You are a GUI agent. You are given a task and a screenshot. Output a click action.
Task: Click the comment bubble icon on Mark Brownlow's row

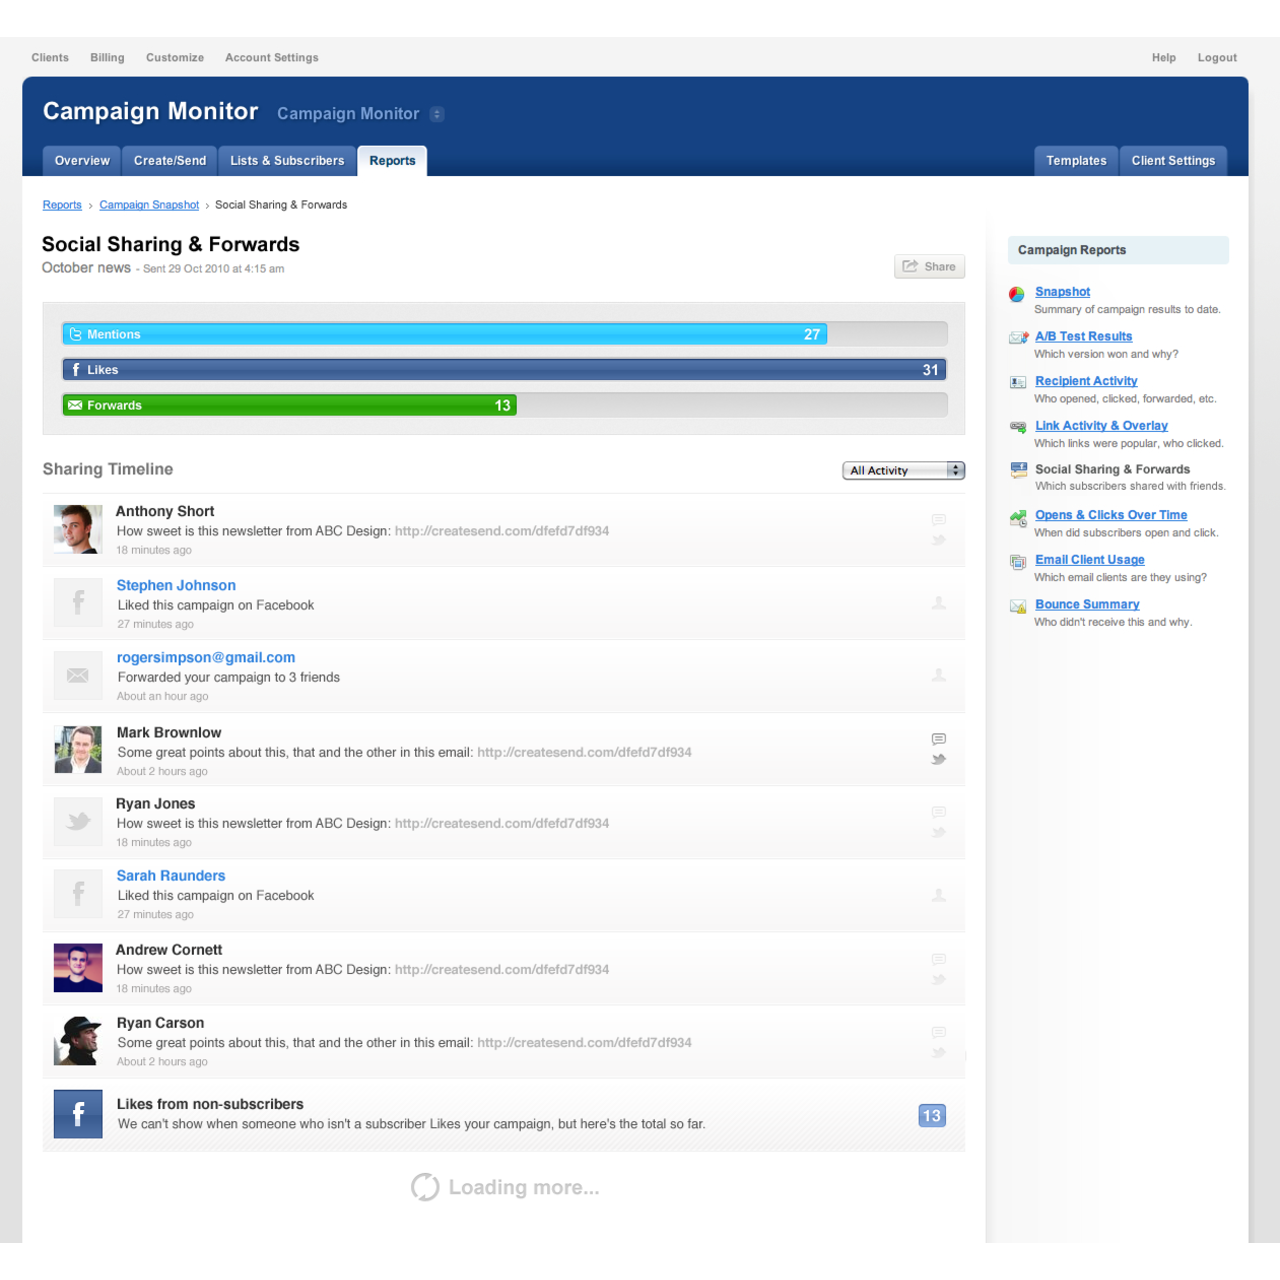tap(938, 740)
